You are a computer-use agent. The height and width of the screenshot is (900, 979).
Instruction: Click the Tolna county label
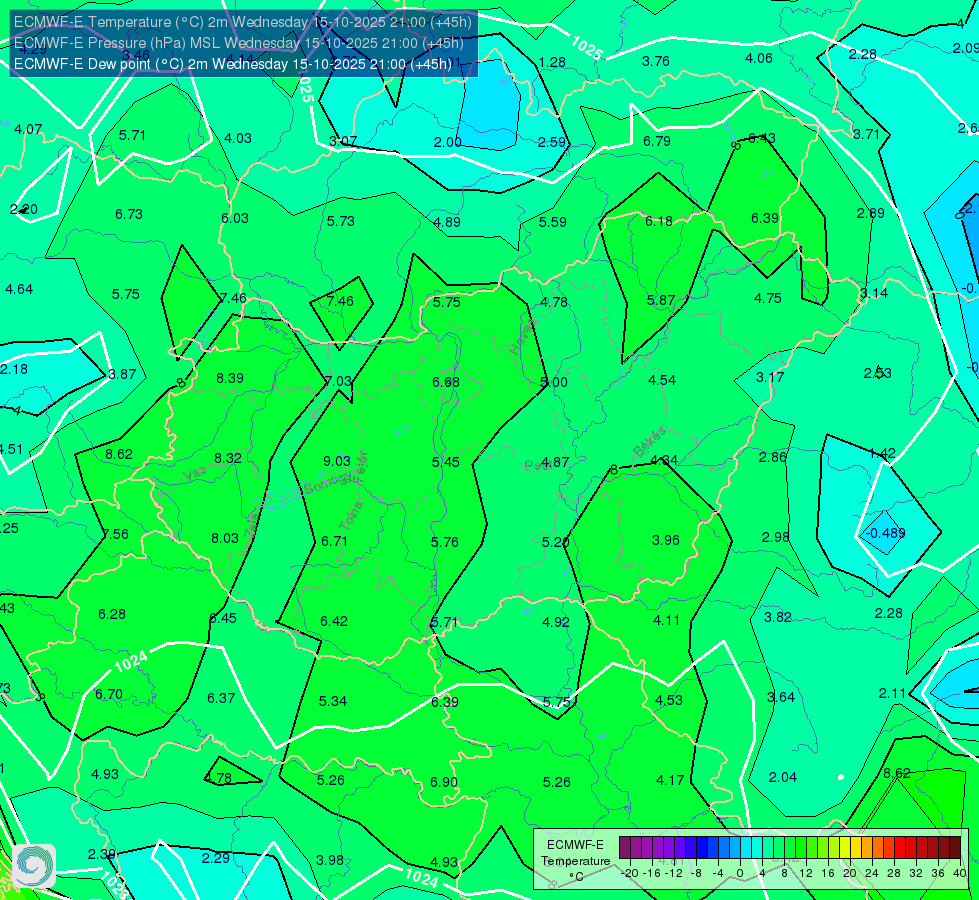pos(350,515)
